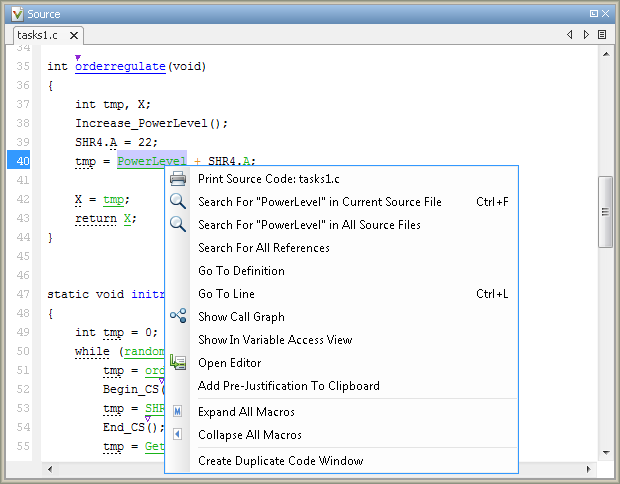
Task: Click Polyspace icon in Source title bar
Action: click(17, 14)
